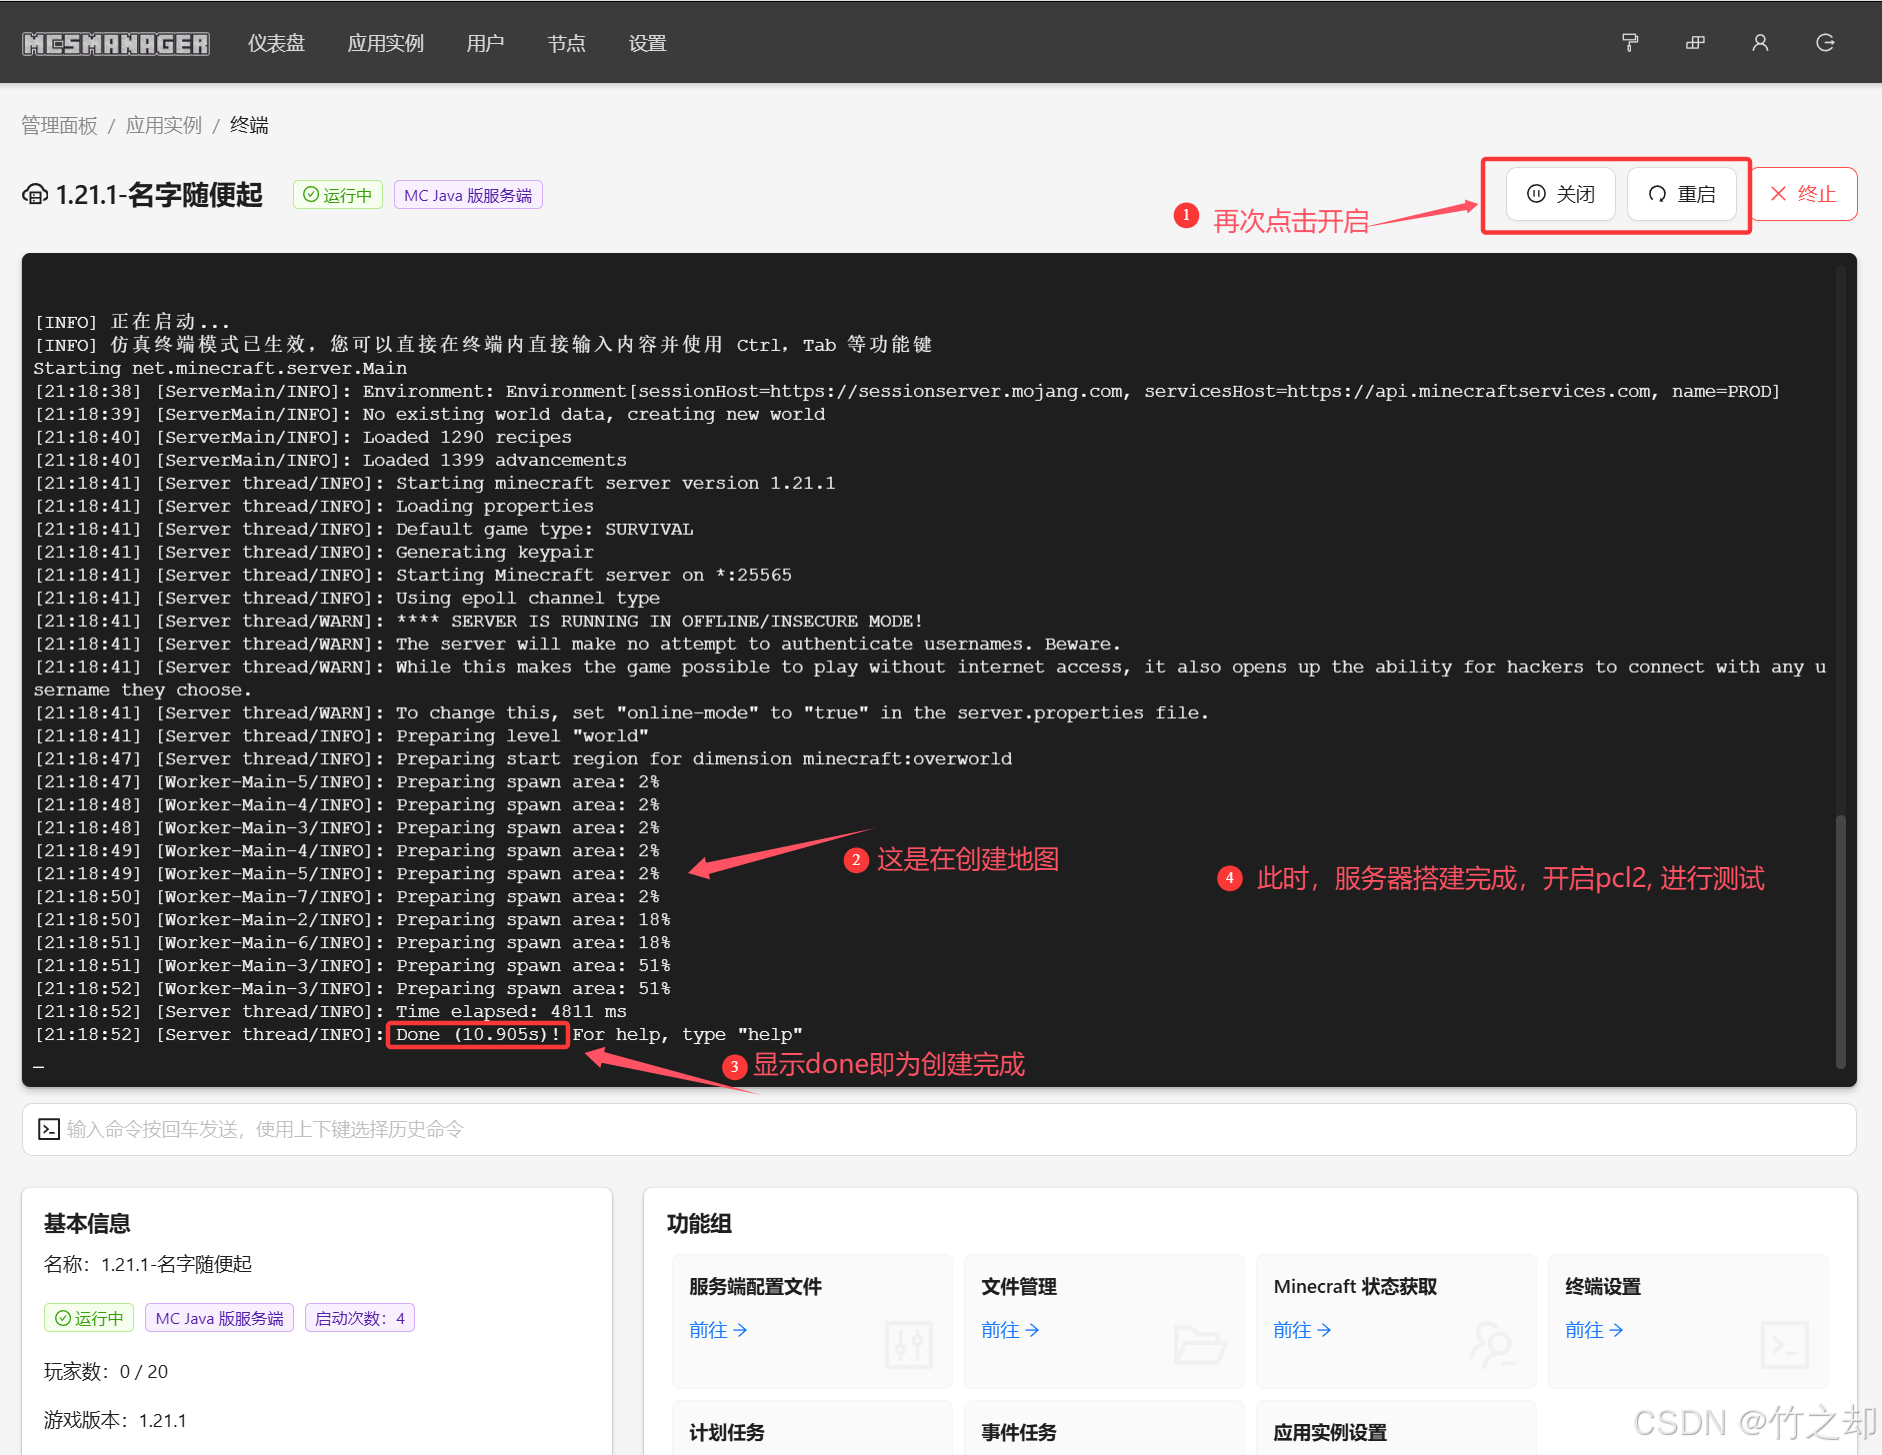Click the instance title 1.21.1-名字随便起
1882x1455 pixels.
[x=159, y=194]
